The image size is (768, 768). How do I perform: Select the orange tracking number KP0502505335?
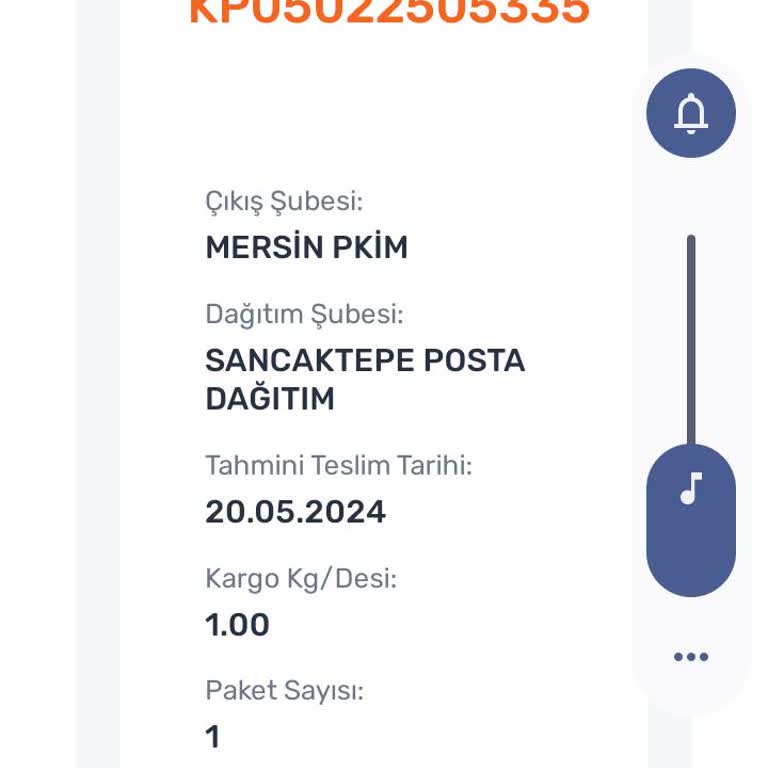click(x=389, y=12)
